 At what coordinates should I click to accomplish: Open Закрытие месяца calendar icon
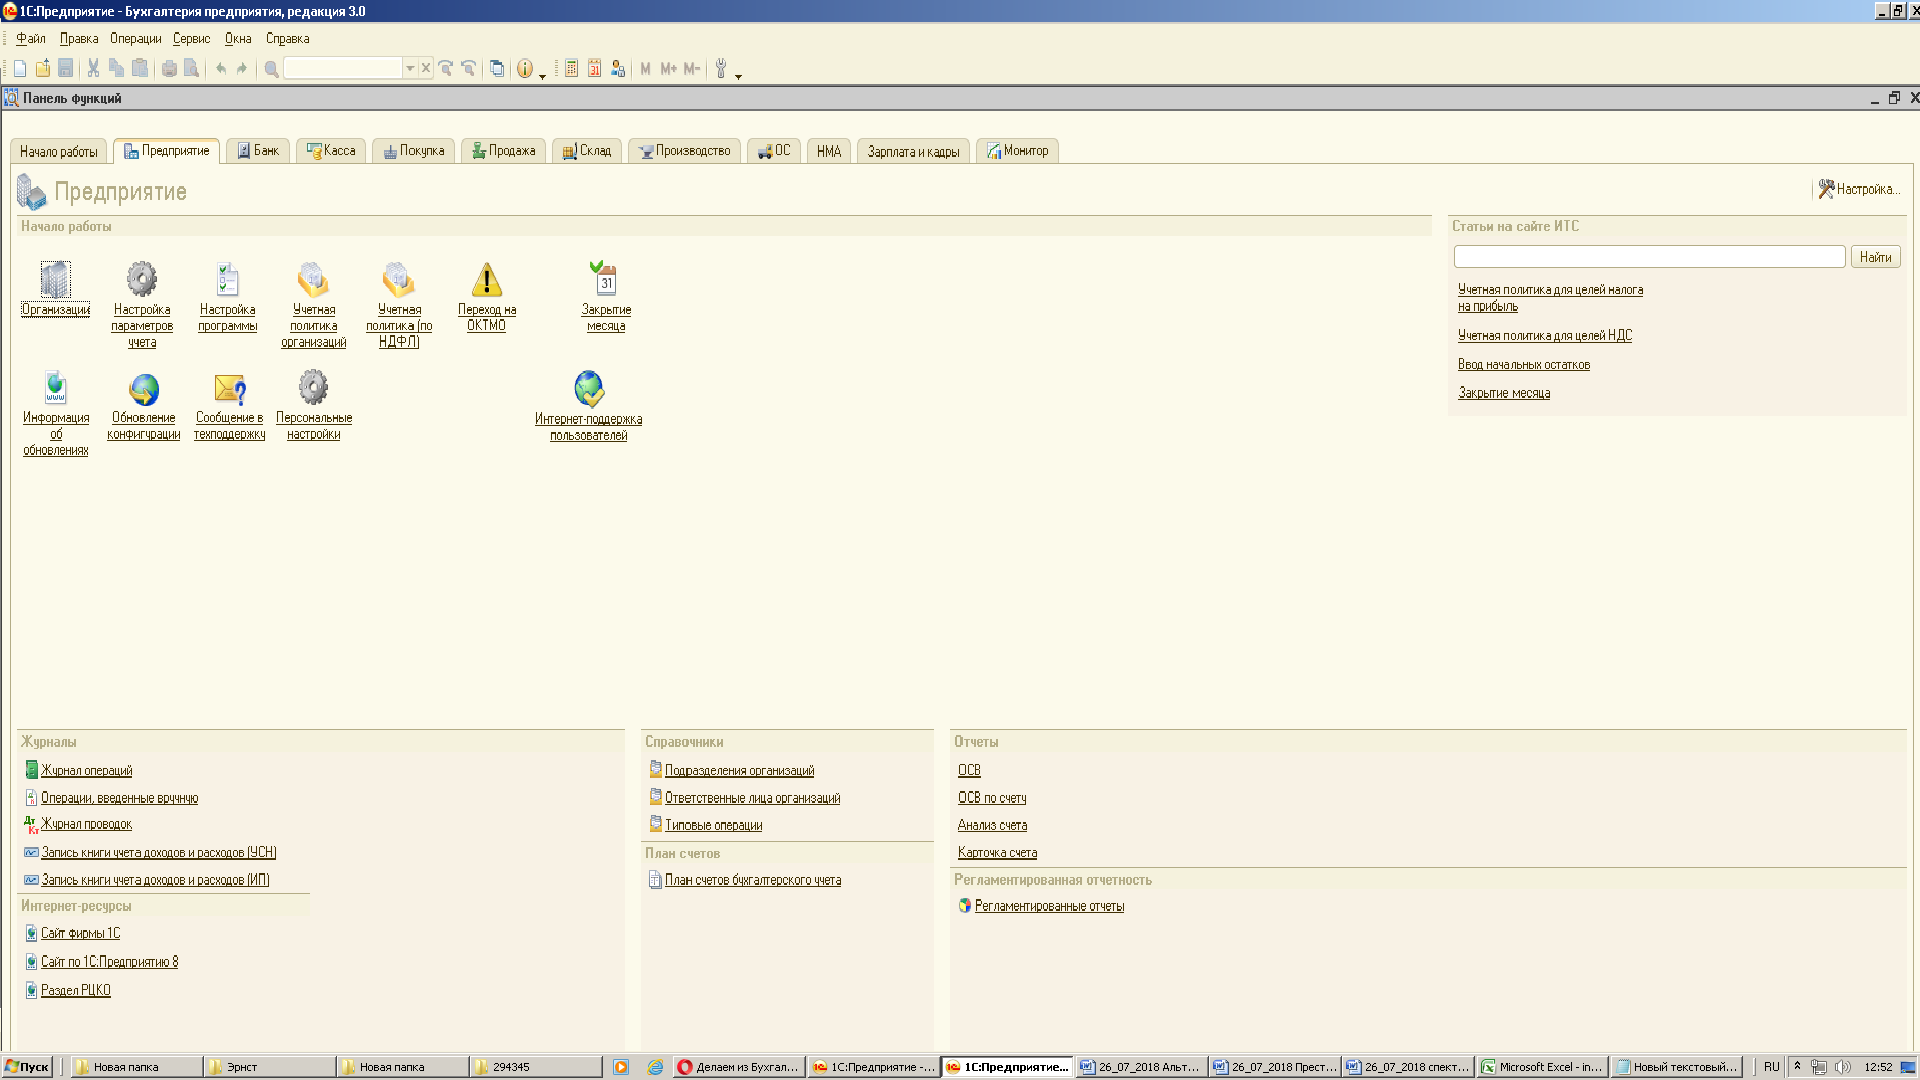(x=605, y=278)
